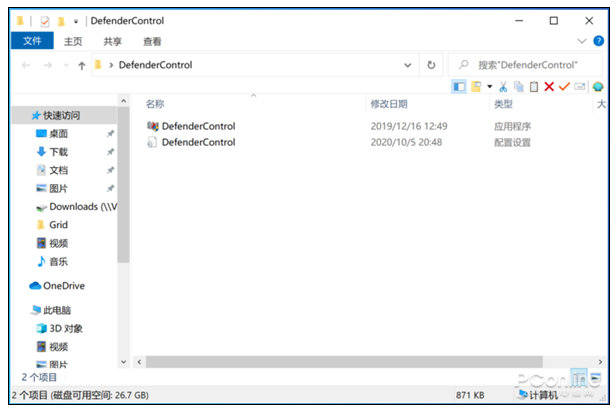Go up one folder level
The image size is (616, 410).
[82, 65]
